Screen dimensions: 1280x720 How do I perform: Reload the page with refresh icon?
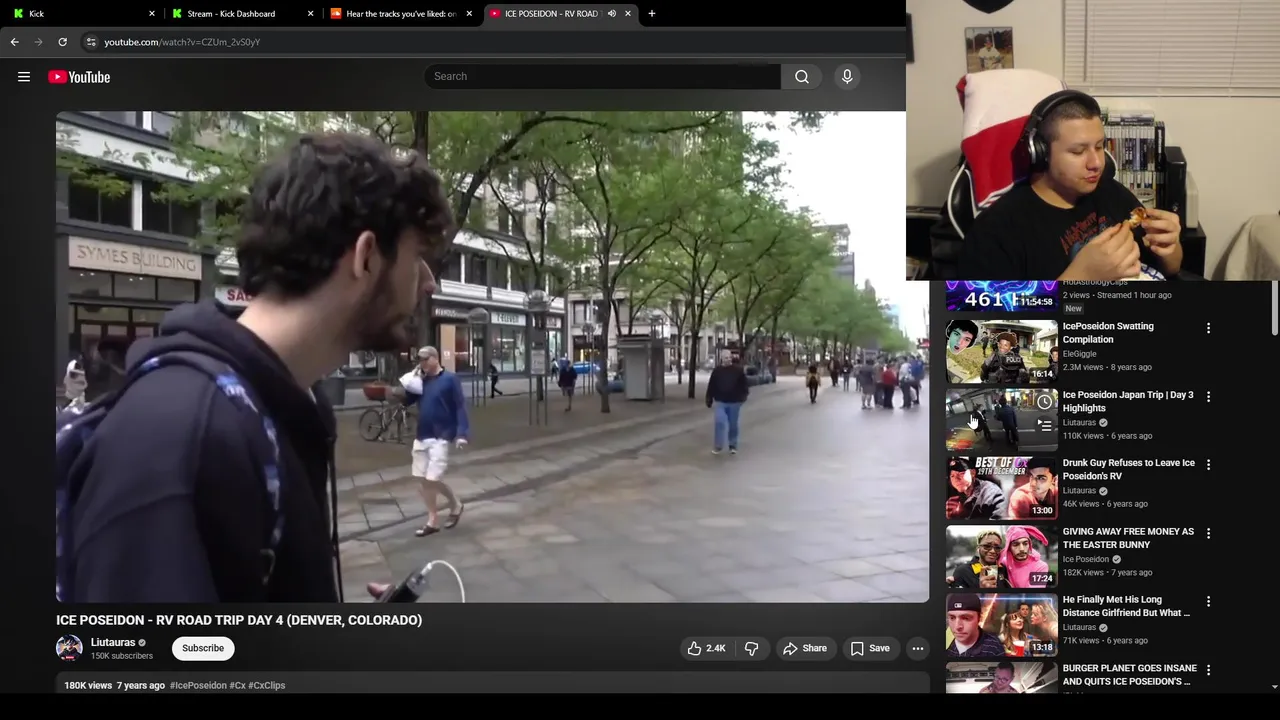tap(62, 42)
